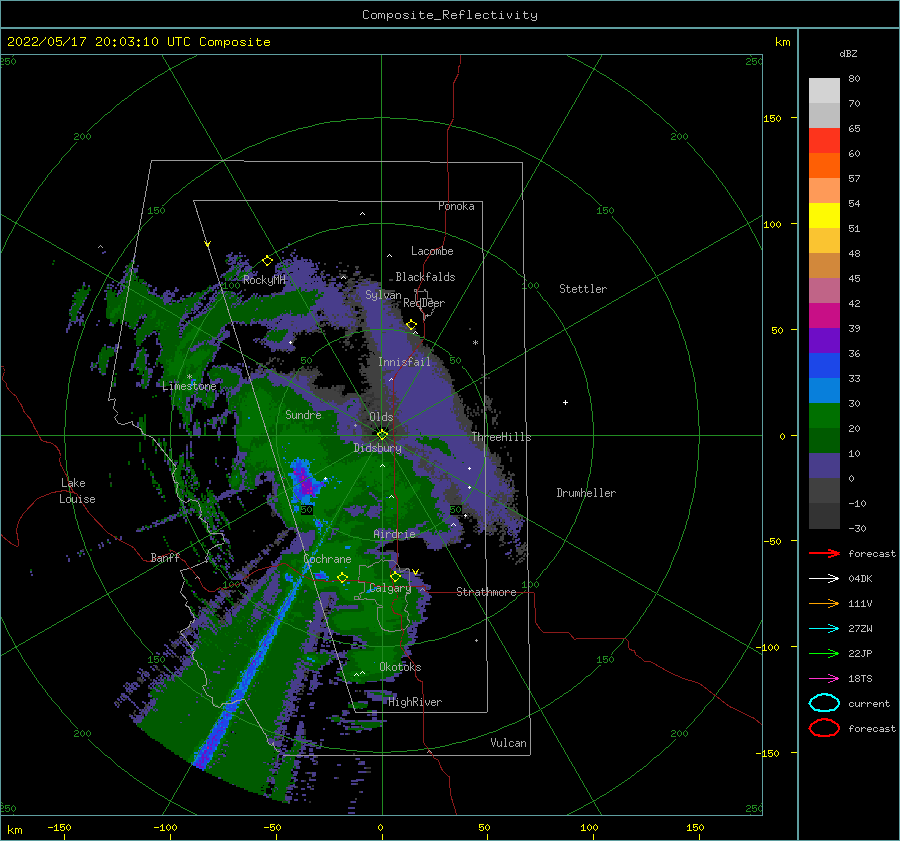Click the Drumheller town label
Image resolution: width=900 pixels, height=841 pixels.
(x=586, y=493)
